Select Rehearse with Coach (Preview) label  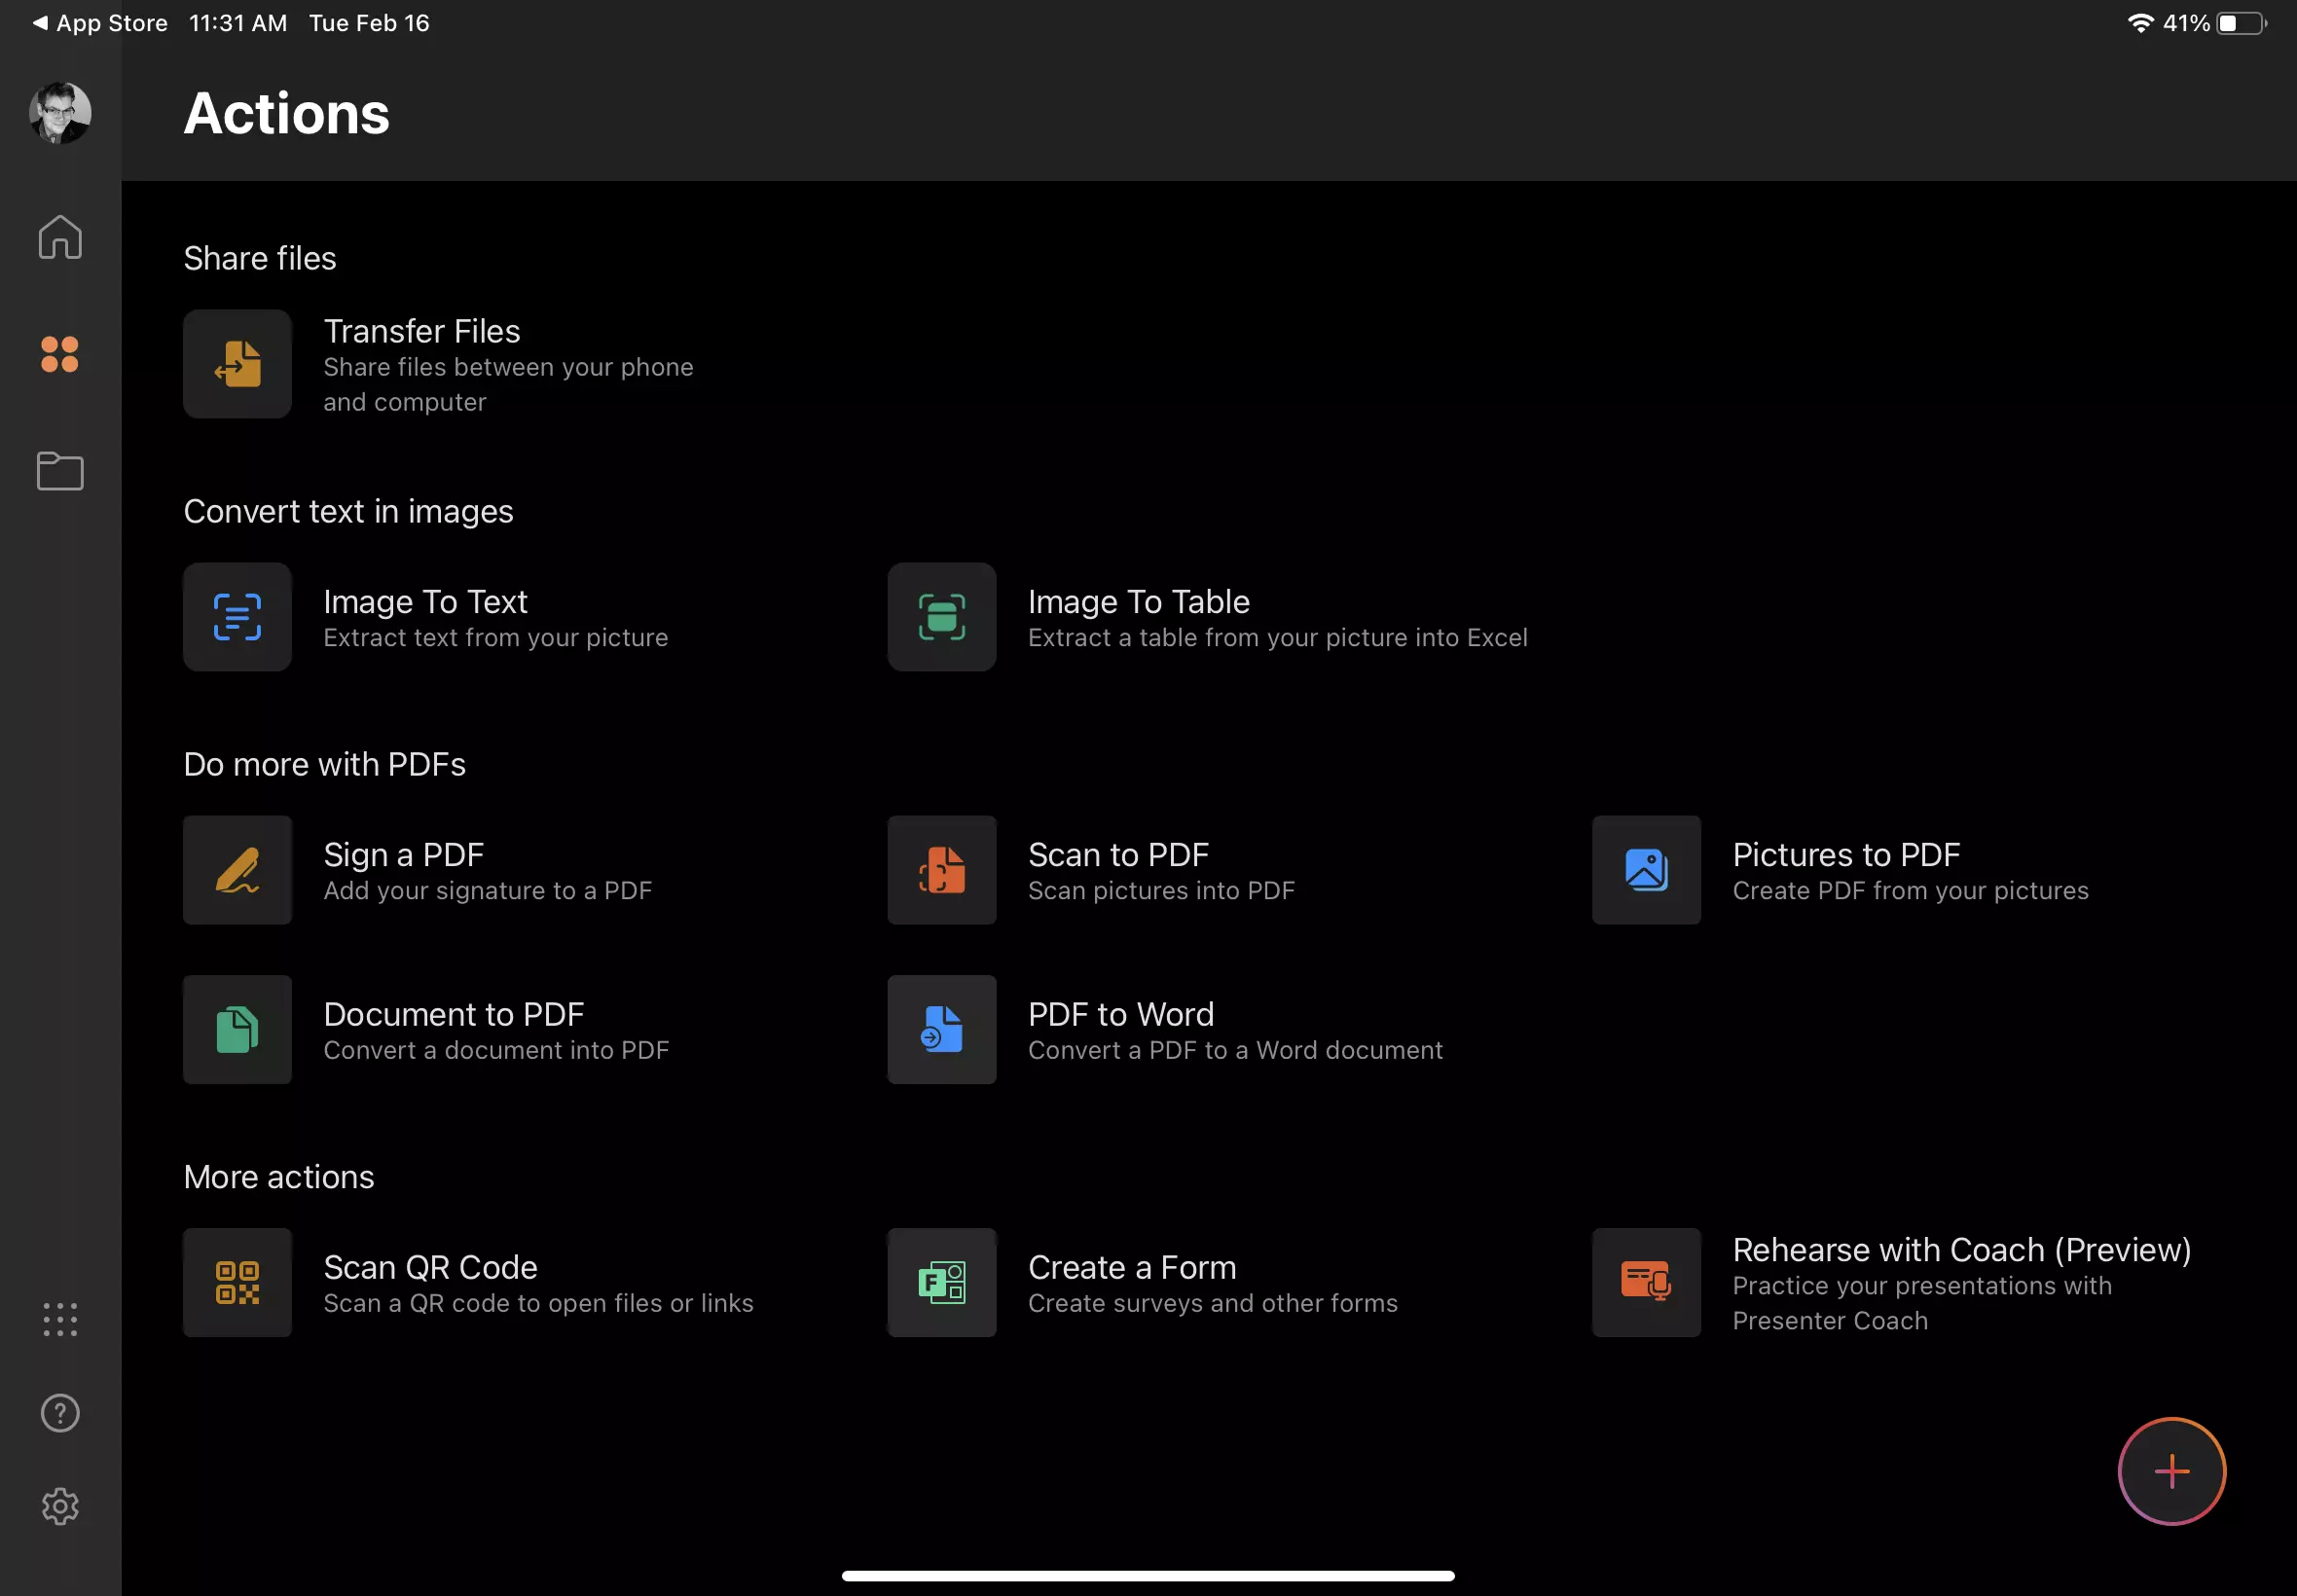coord(1962,1250)
